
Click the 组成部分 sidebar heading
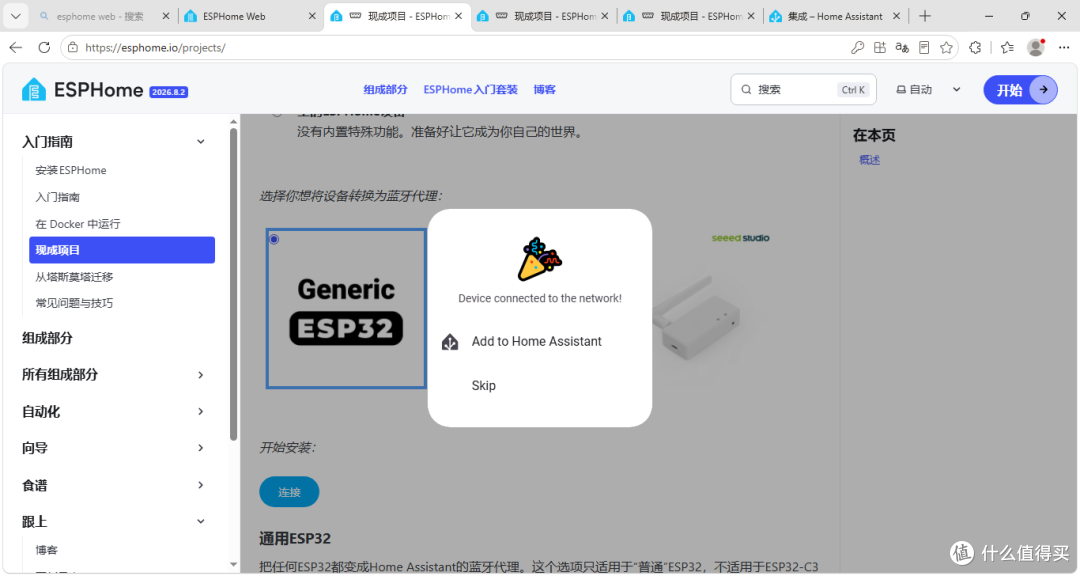pyautogui.click(x=47, y=338)
